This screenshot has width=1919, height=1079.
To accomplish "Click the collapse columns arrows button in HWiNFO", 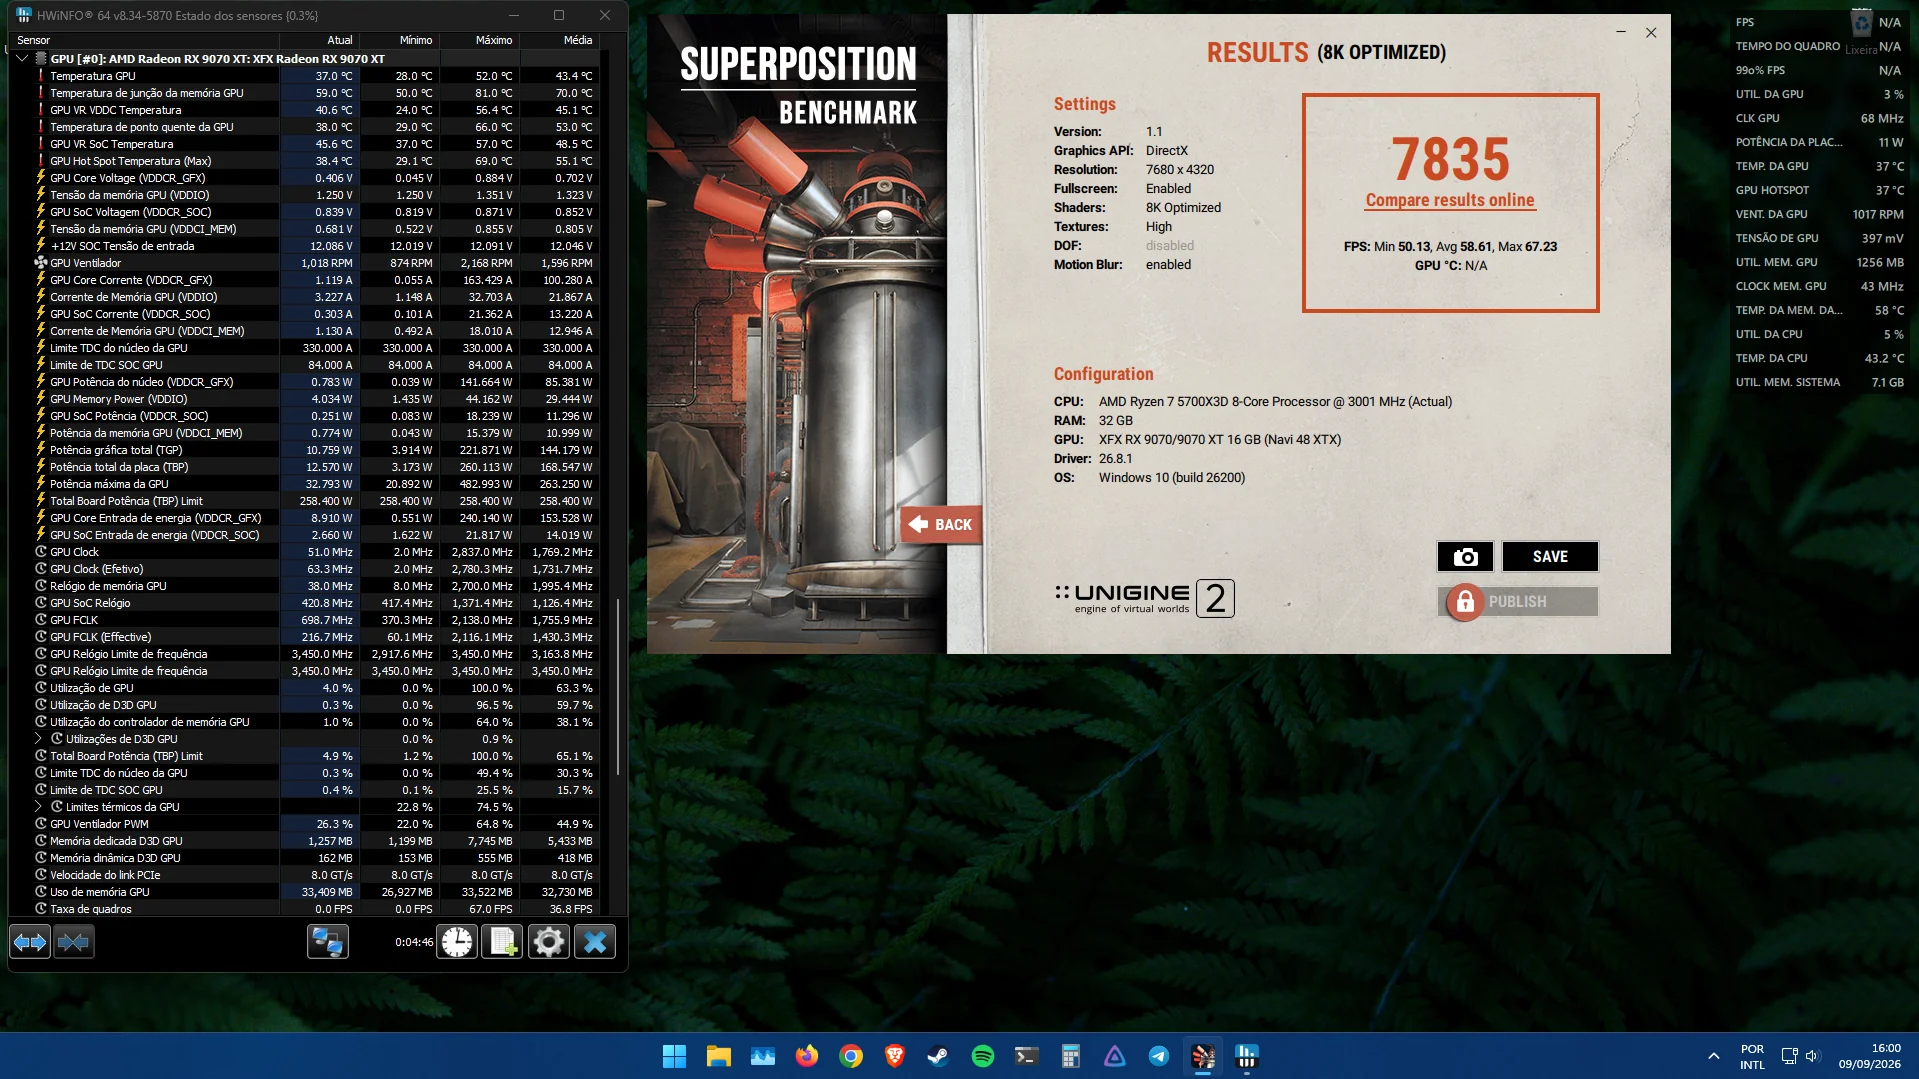I will 74,942.
